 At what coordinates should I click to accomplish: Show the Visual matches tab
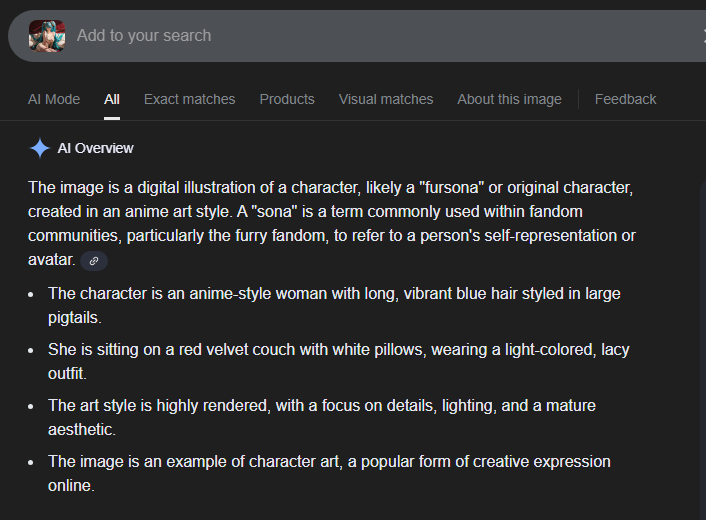pyautogui.click(x=386, y=99)
